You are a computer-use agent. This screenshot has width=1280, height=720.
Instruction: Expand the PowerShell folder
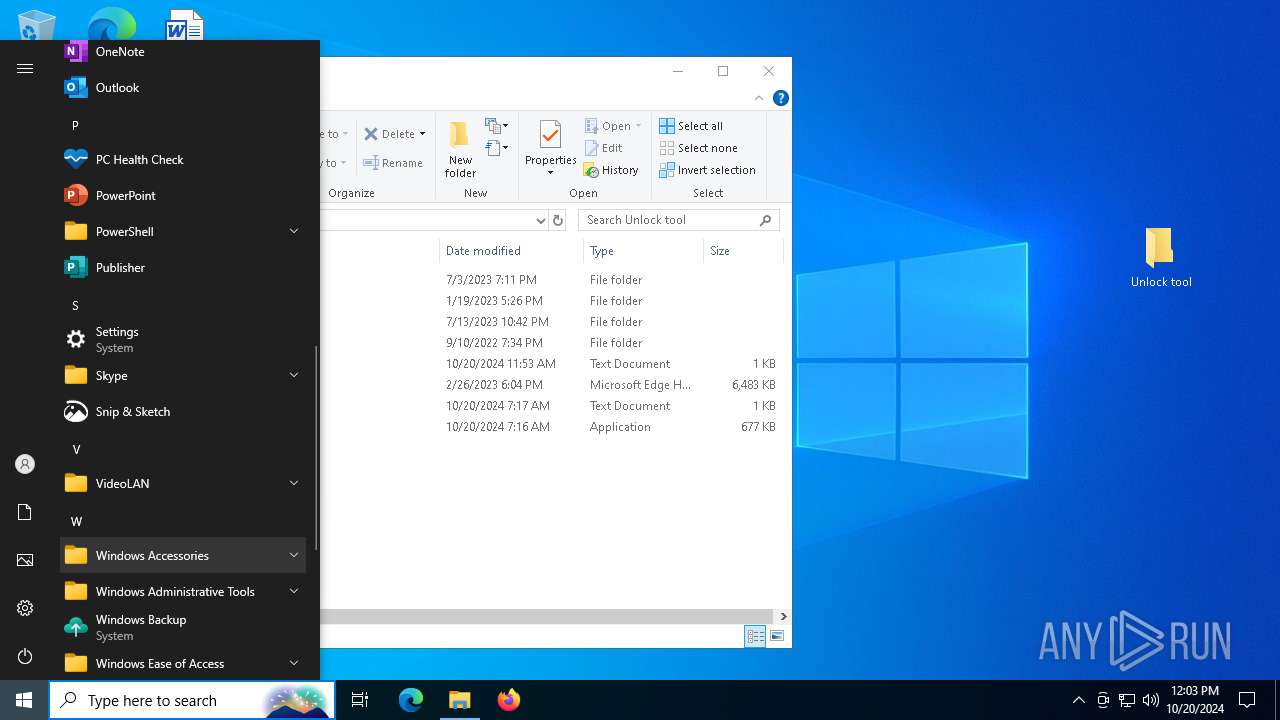183,231
